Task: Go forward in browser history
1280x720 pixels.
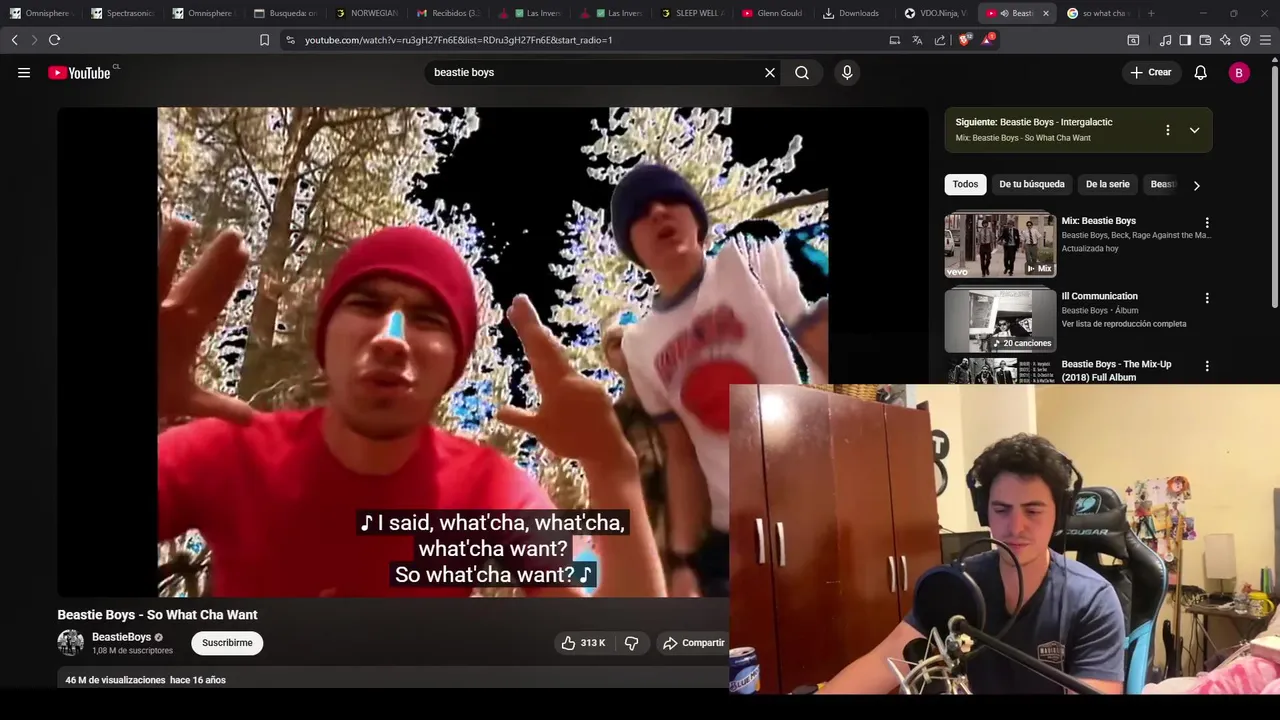Action: click(x=34, y=40)
